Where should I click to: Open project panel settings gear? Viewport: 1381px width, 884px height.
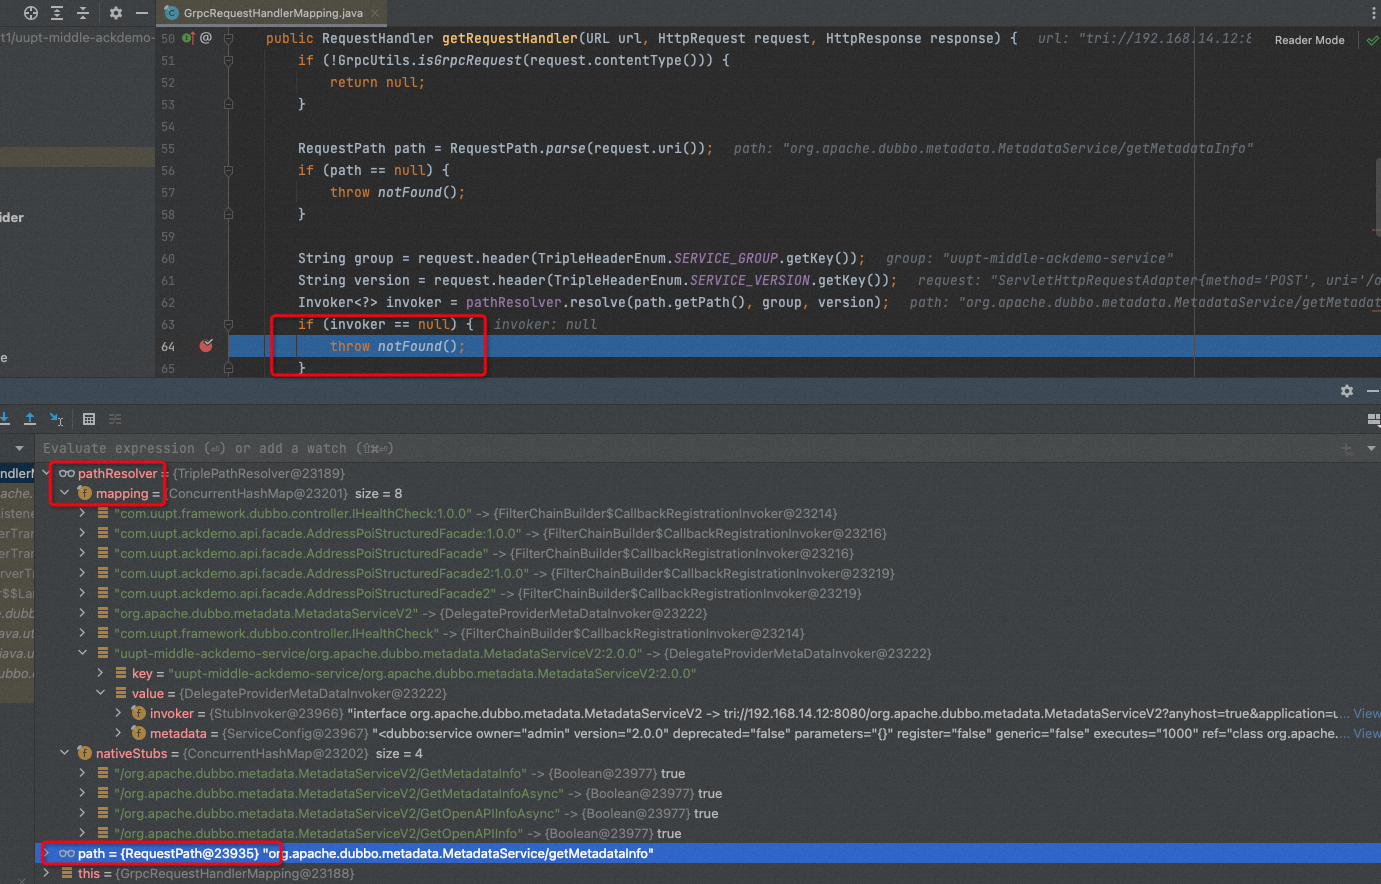pyautogui.click(x=116, y=13)
